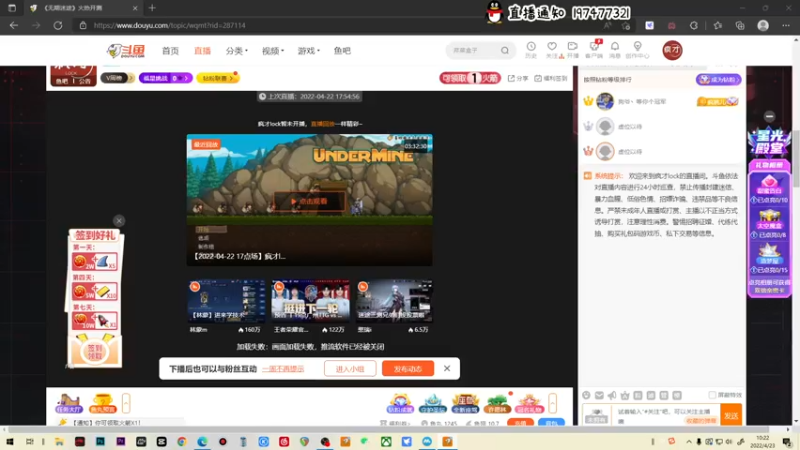This screenshot has width=800, height=450.
Task: Close the 下播后 interaction prompt bar
Action: pyautogui.click(x=447, y=368)
